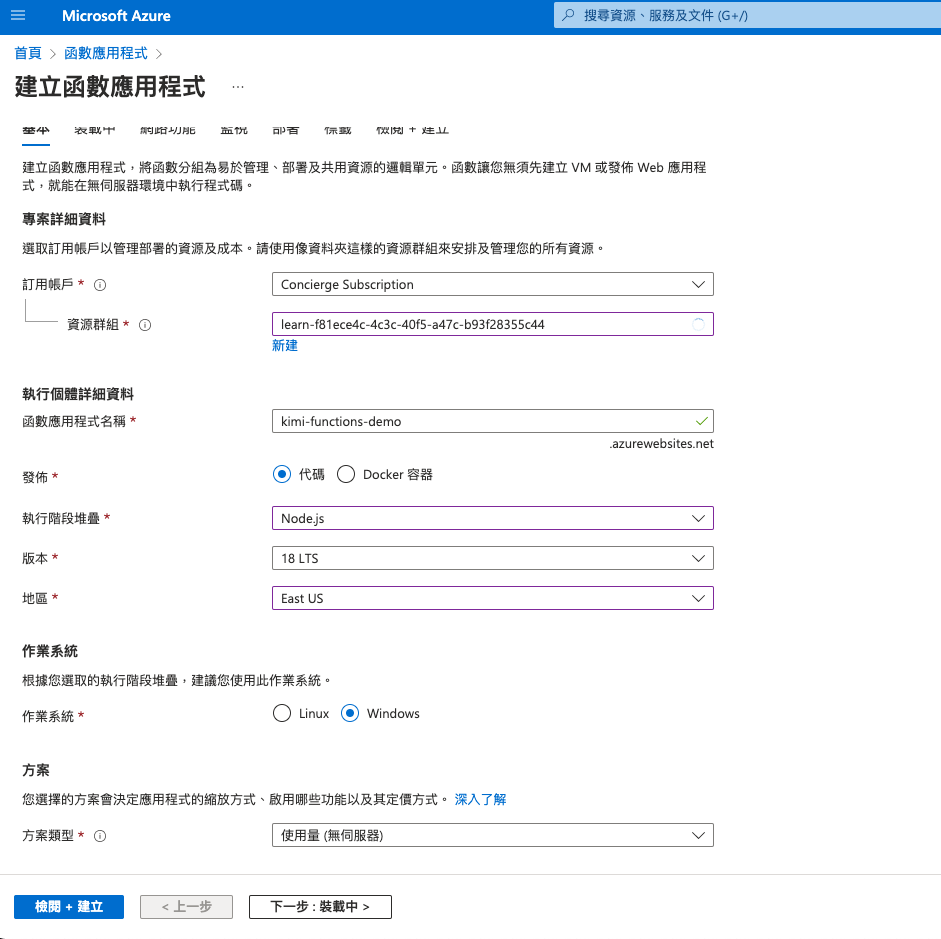Switch to the 裝載中 tab
941x939 pixels.
tap(95, 130)
